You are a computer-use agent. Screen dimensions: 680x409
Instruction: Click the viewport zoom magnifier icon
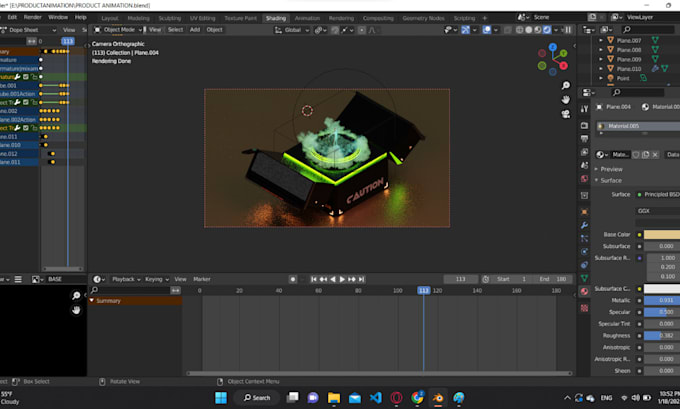tap(566, 85)
